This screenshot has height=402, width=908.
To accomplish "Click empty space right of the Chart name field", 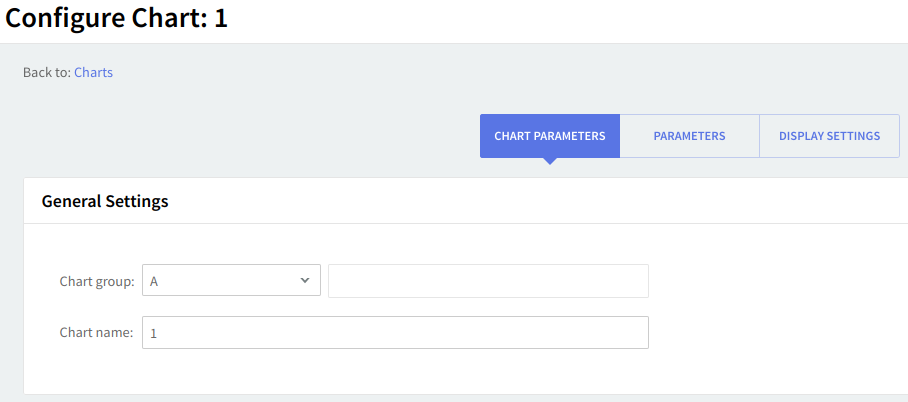I will [780, 333].
